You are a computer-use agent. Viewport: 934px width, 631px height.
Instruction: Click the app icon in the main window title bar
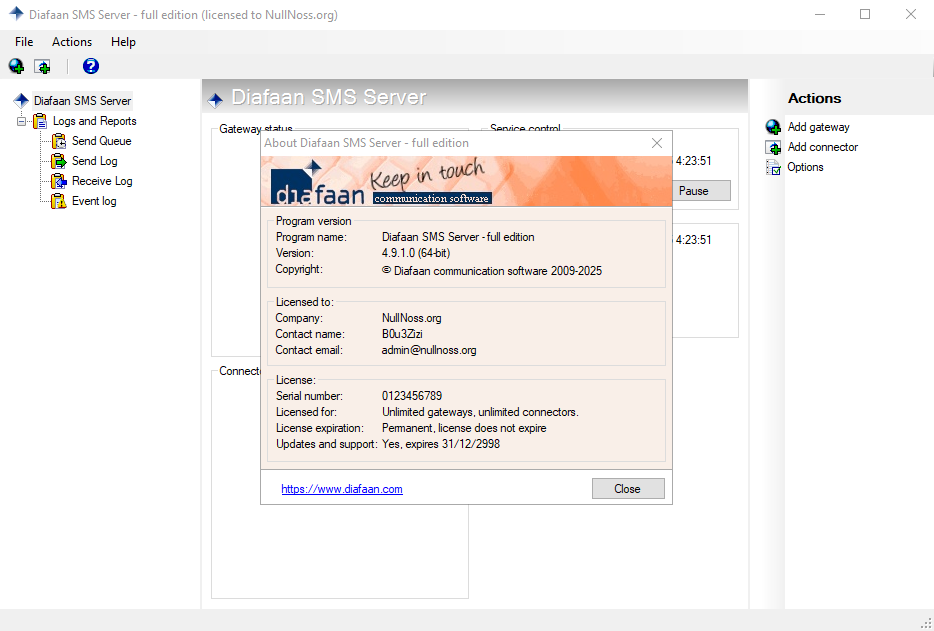[x=16, y=14]
